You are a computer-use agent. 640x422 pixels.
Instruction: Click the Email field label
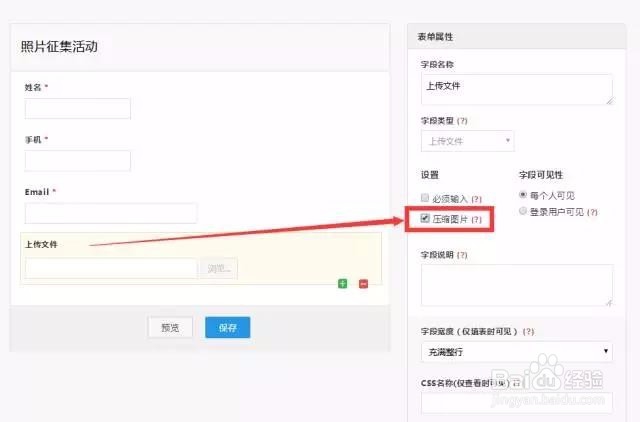pyautogui.click(x=37, y=192)
